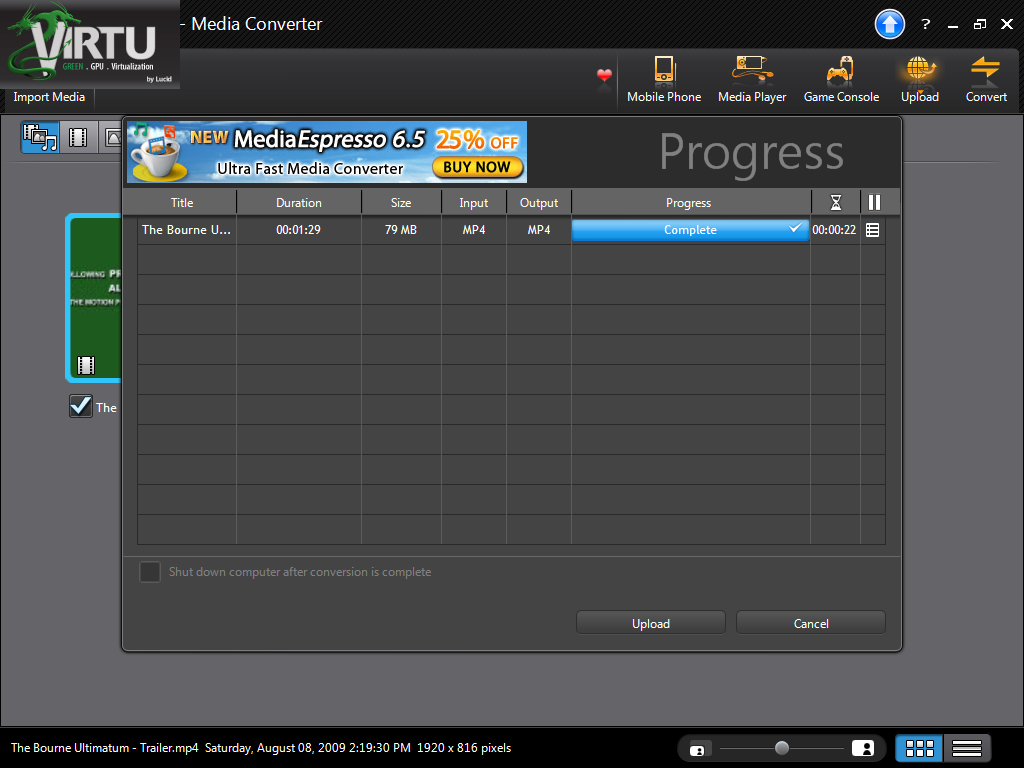Switch to thumbnail grid view
This screenshot has height=768, width=1024.
click(919, 748)
